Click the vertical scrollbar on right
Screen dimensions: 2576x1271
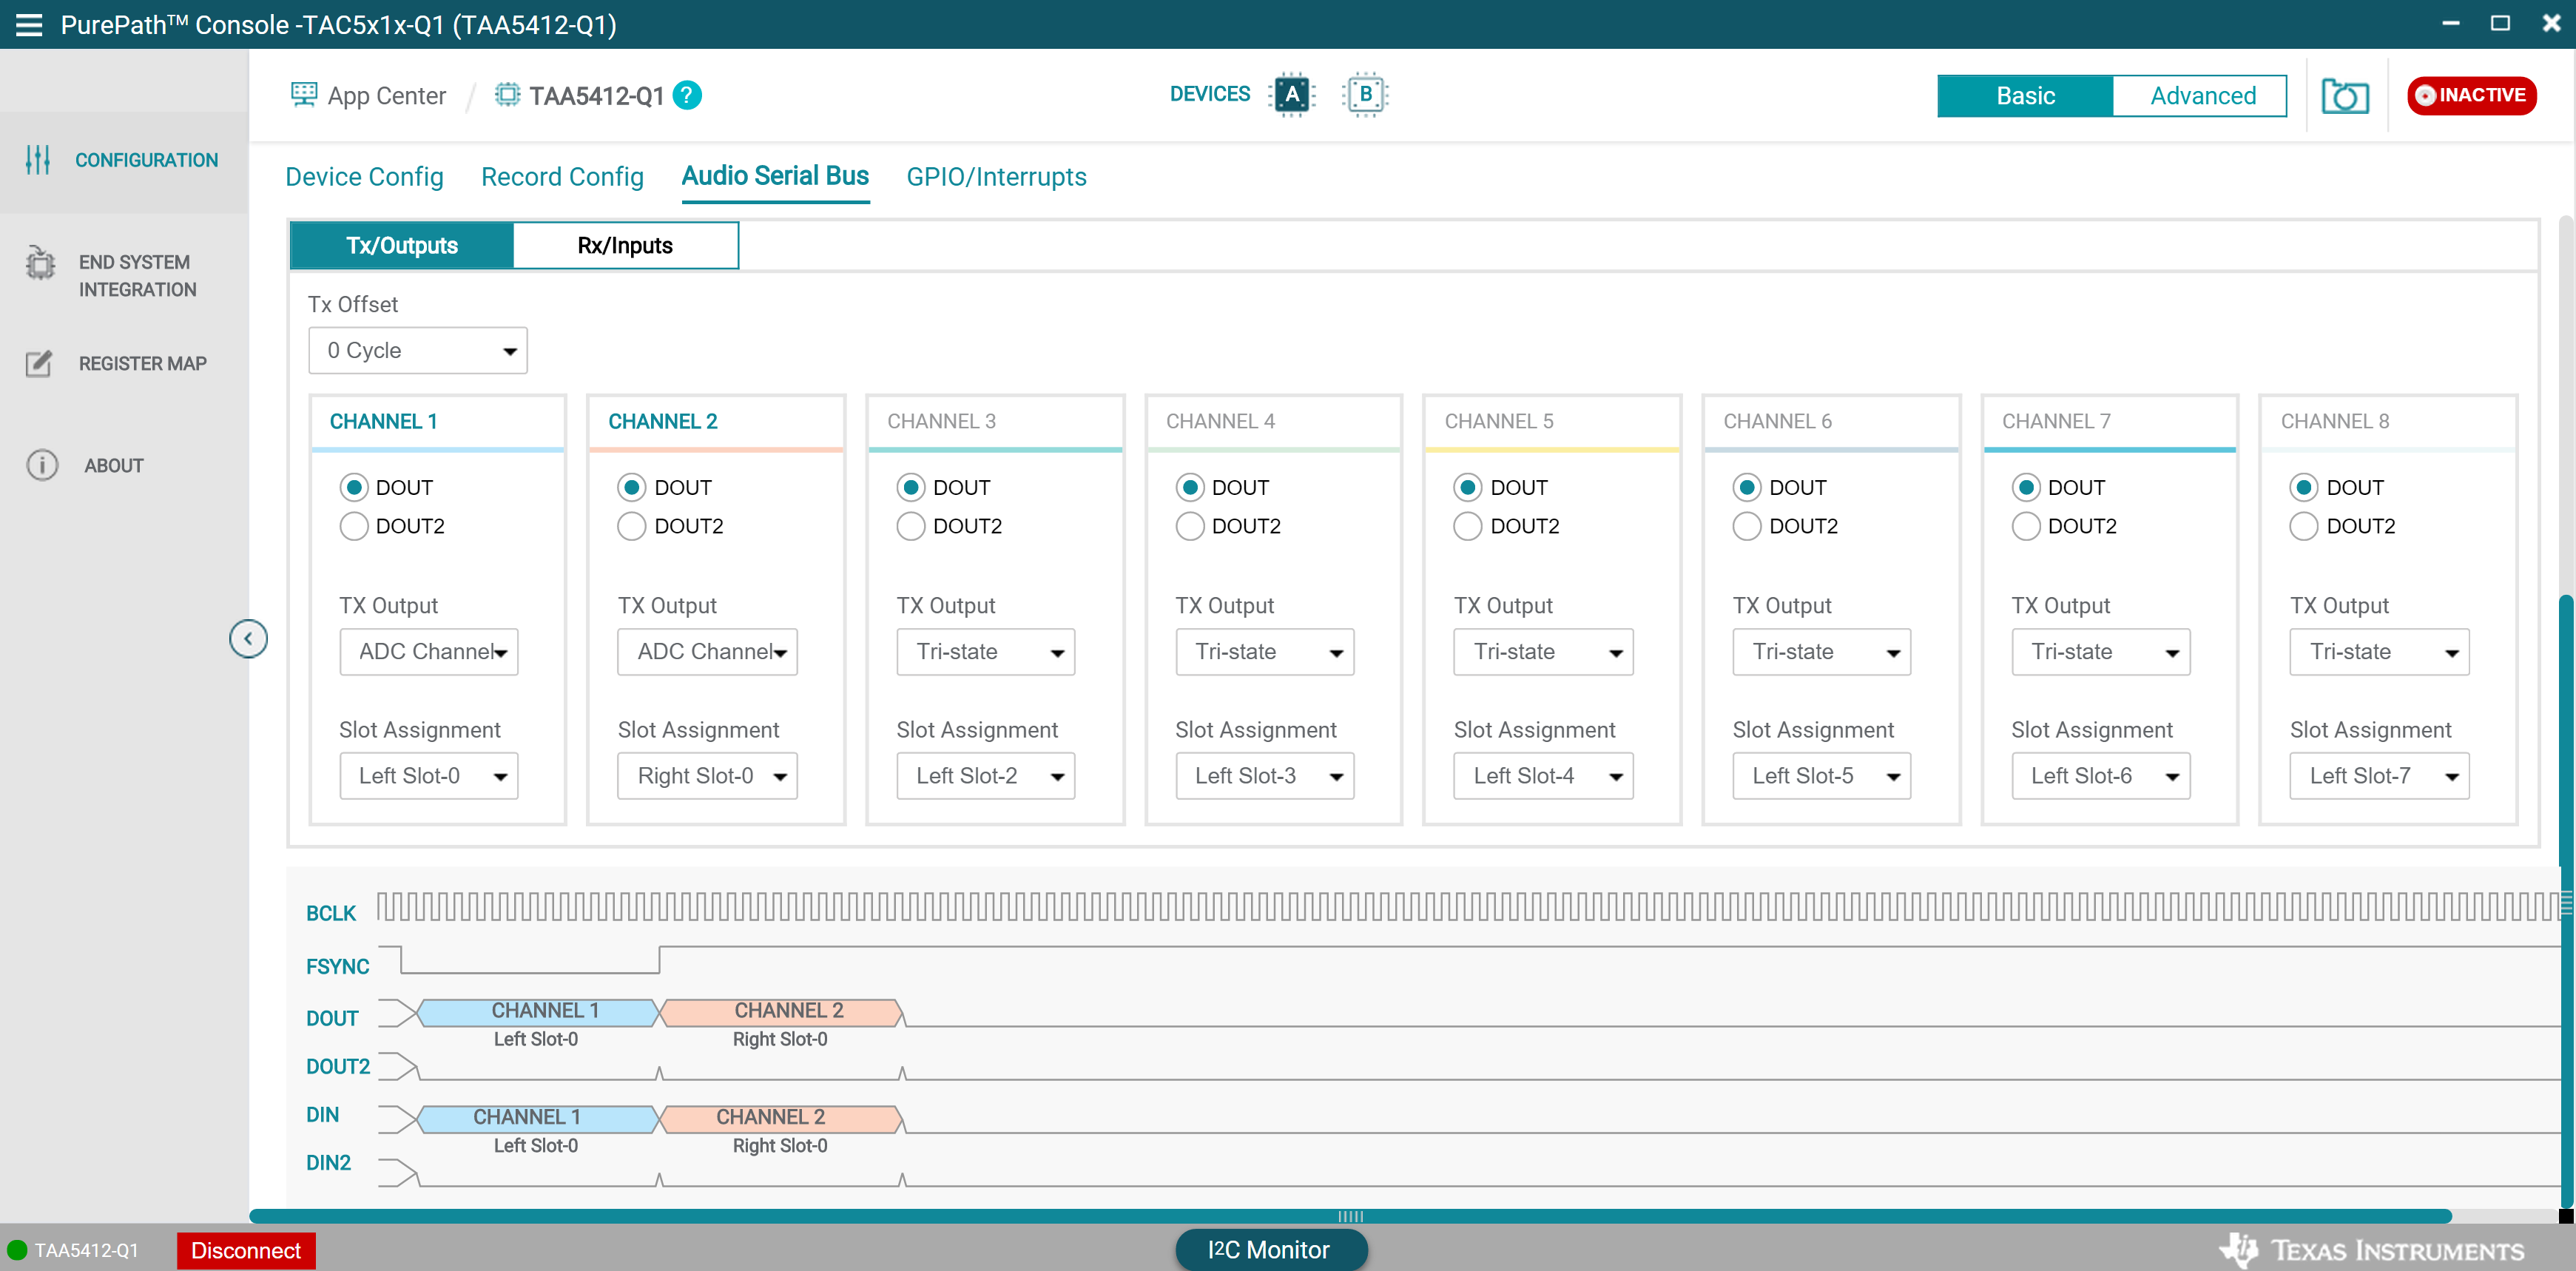pos(2565,900)
